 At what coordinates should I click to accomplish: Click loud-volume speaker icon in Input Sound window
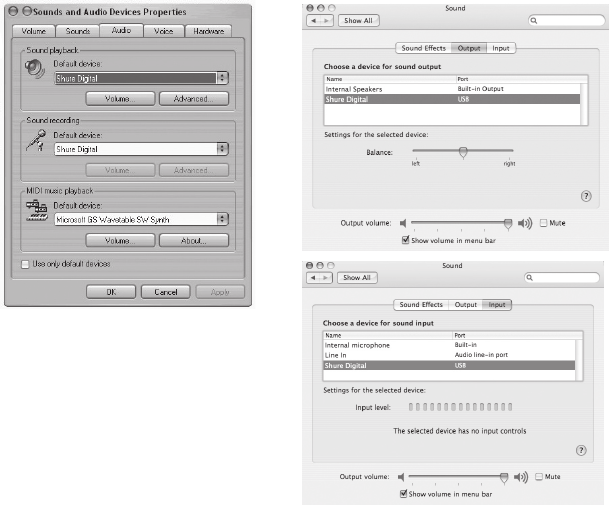[521, 477]
